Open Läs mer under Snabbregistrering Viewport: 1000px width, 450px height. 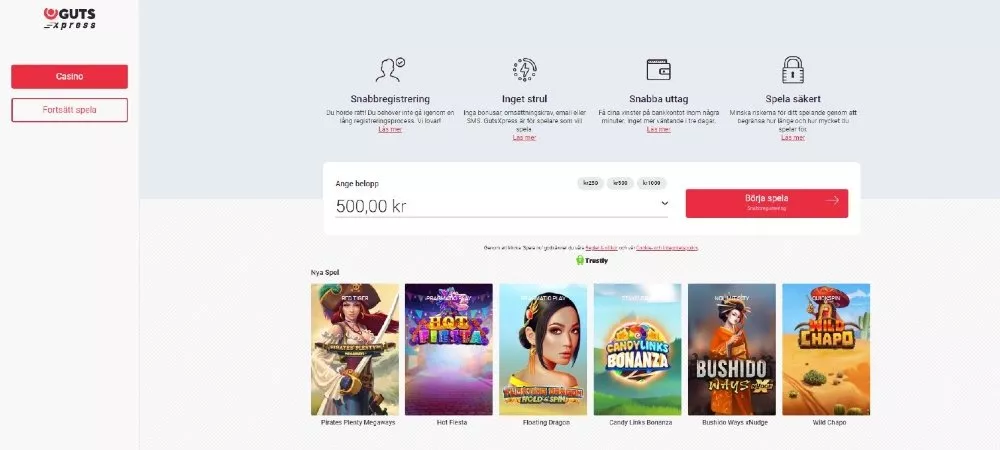pos(390,129)
